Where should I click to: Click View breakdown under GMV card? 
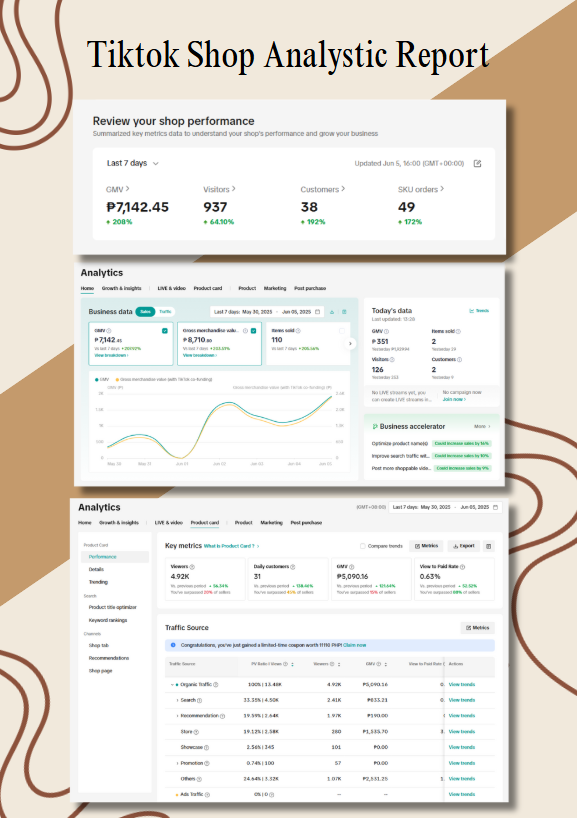(x=111, y=355)
